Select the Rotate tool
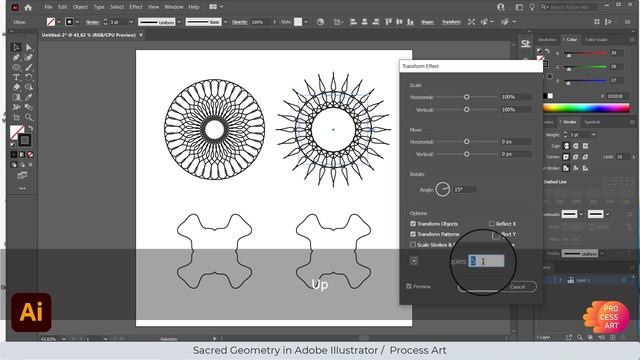This screenshot has height=360, width=640. 29,77
